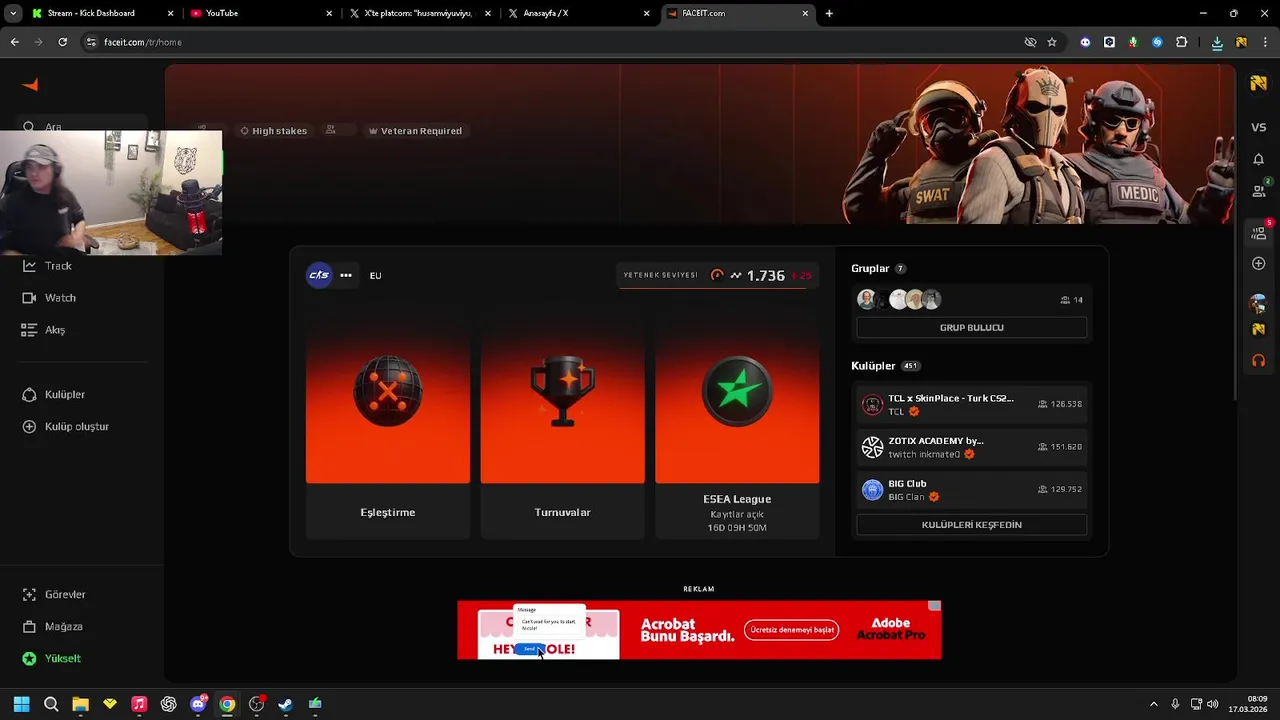Open the notifications bell in the right sidebar
The width and height of the screenshot is (1280, 720).
tap(1259, 159)
